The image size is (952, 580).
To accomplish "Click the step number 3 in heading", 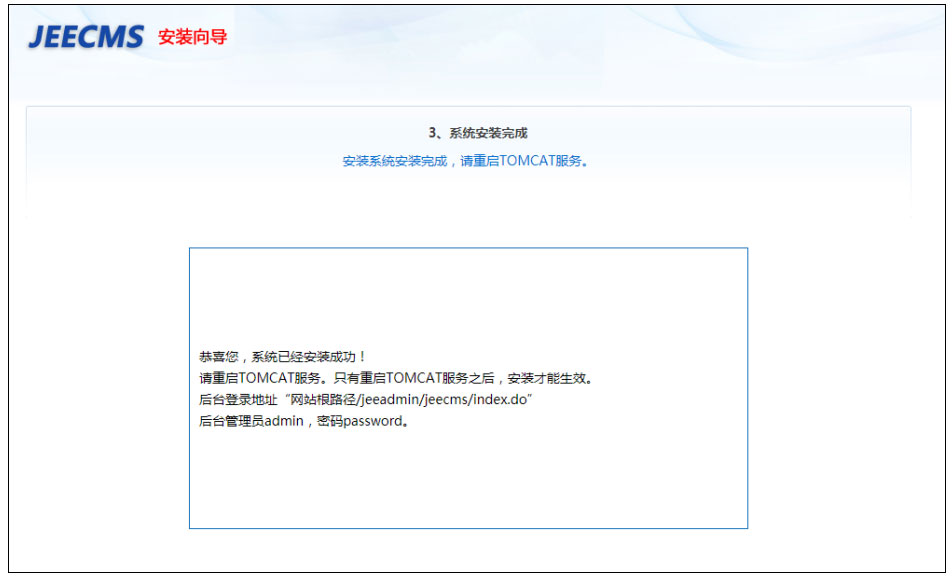I will coord(432,133).
